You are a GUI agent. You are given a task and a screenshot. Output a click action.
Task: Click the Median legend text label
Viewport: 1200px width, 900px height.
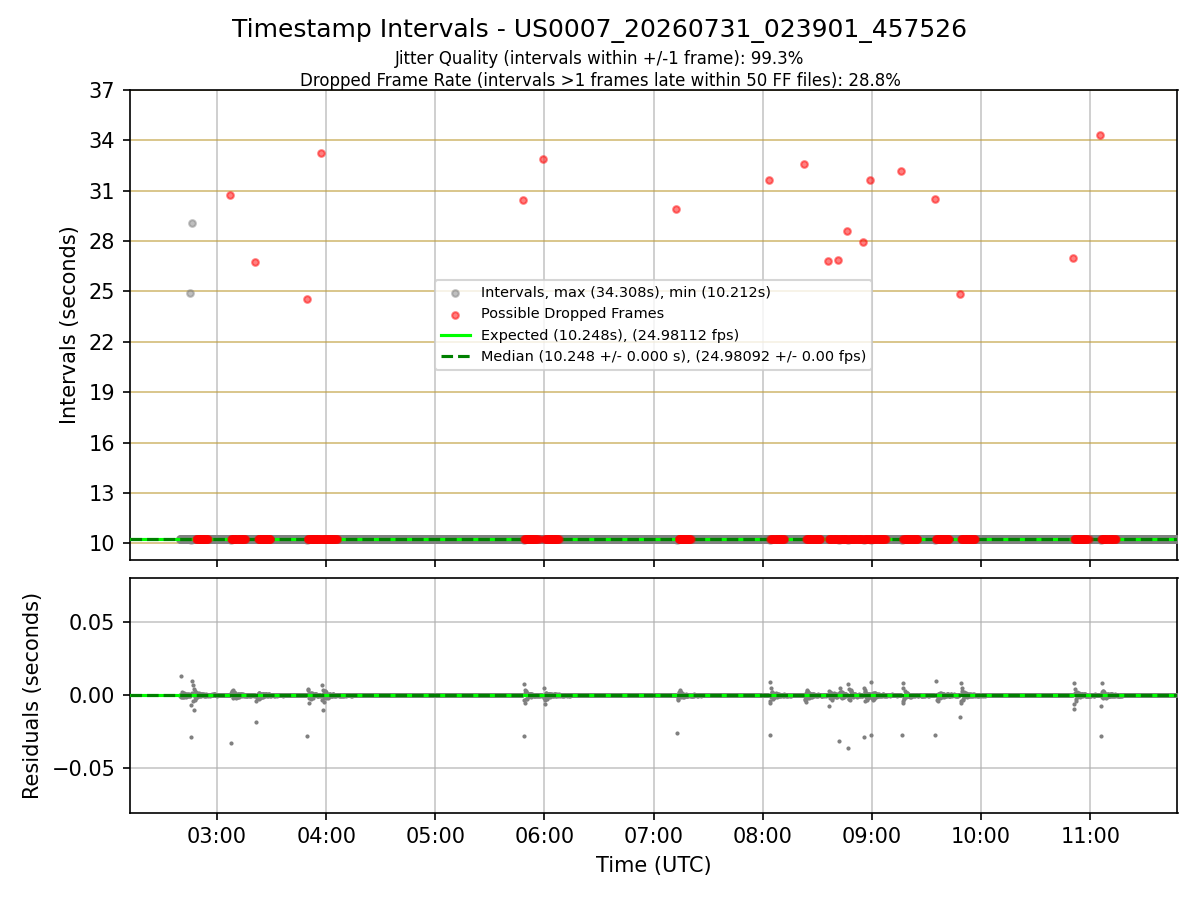[x=673, y=356]
